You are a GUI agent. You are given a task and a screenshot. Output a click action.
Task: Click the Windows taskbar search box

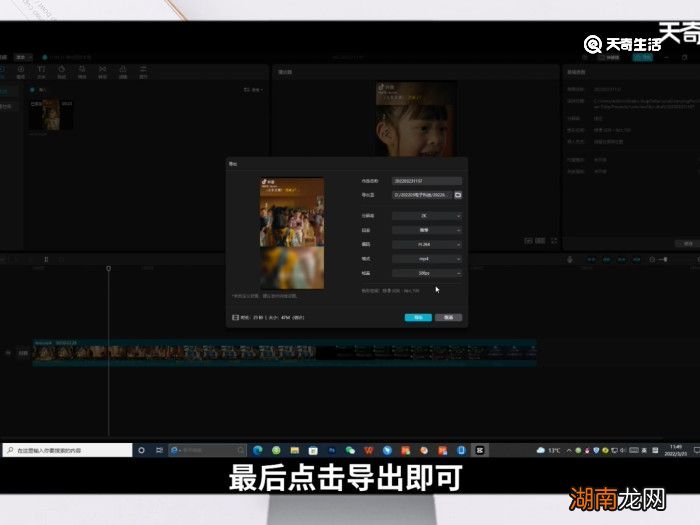tap(67, 450)
